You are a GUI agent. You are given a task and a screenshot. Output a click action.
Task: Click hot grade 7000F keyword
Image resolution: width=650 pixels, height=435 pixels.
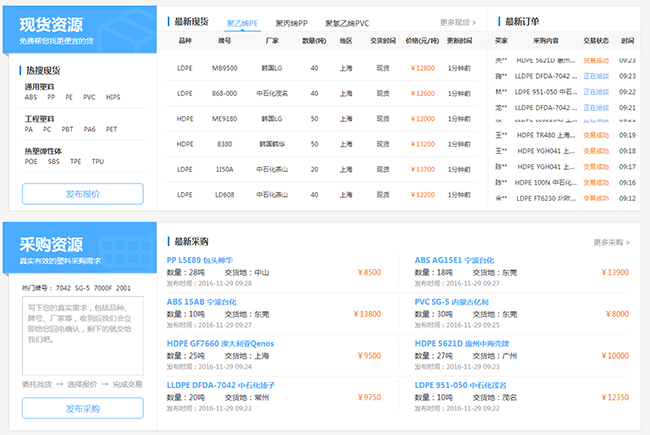(x=104, y=287)
